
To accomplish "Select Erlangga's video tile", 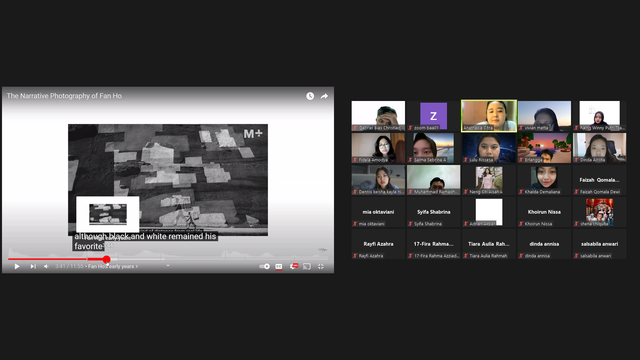I will (544, 148).
